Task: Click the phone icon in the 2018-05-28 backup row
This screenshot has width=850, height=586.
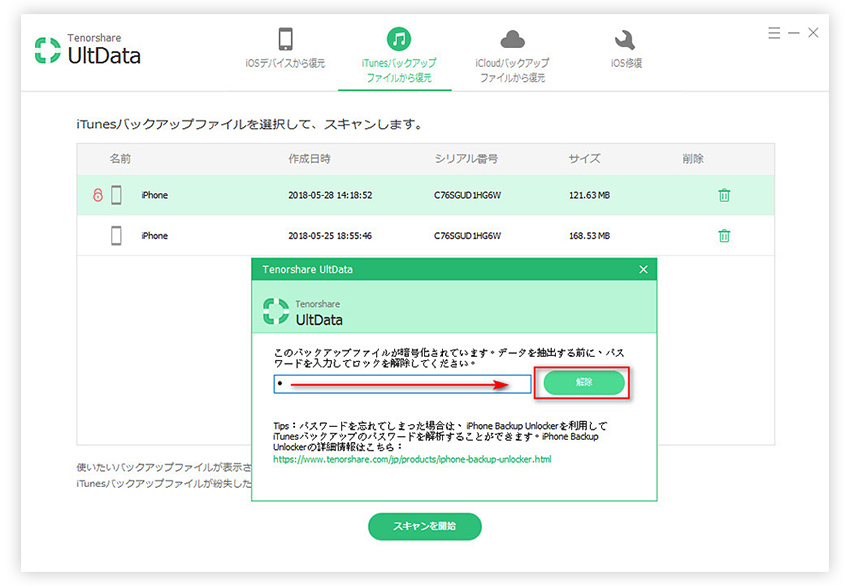Action: point(116,195)
